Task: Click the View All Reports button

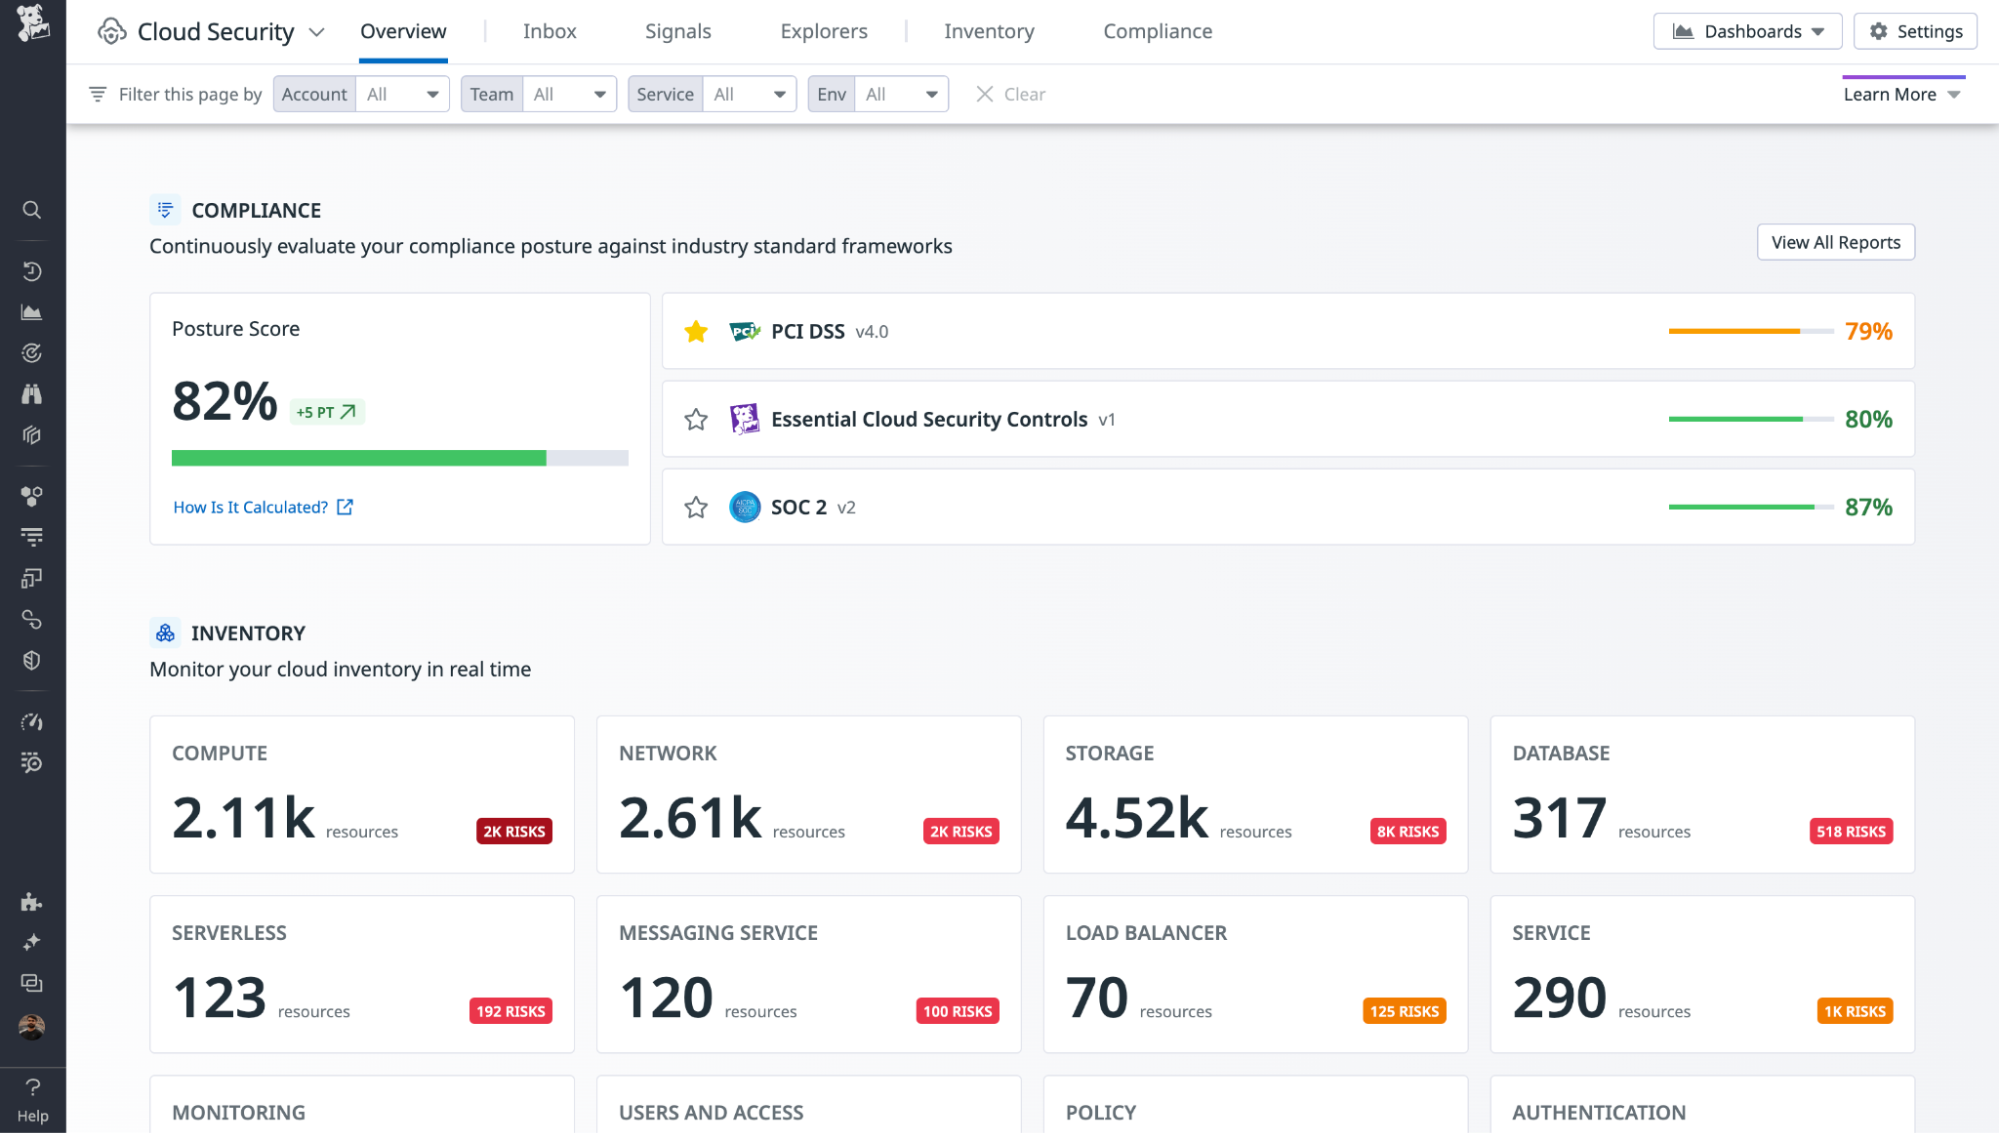Action: [1835, 242]
